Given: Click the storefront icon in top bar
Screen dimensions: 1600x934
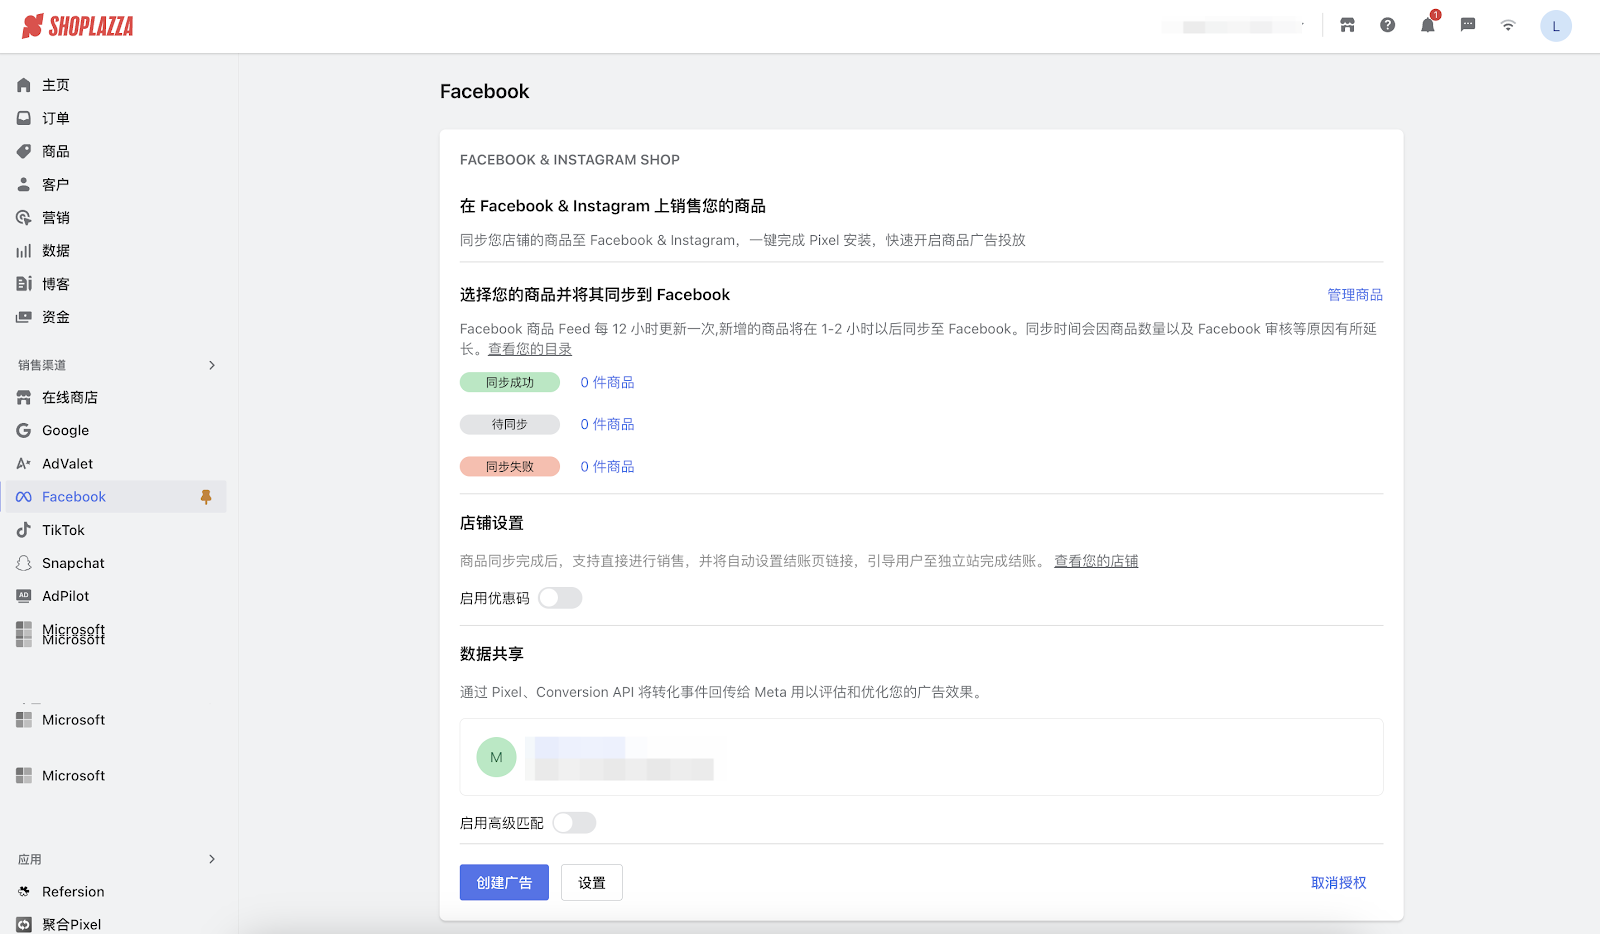Looking at the screenshot, I should [1347, 26].
